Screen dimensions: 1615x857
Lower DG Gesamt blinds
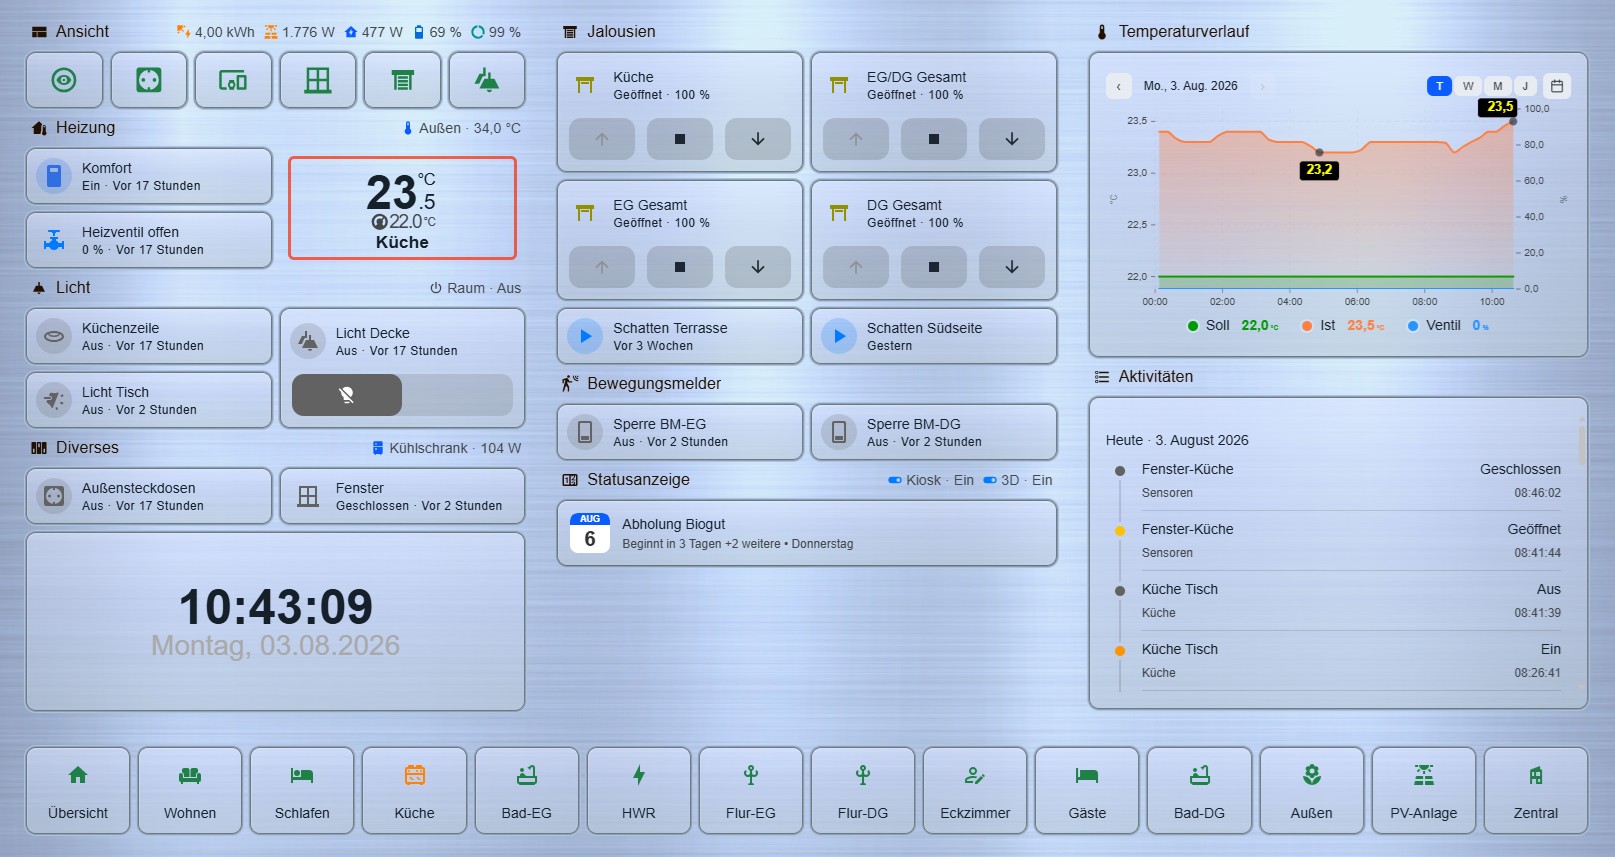(x=1012, y=267)
